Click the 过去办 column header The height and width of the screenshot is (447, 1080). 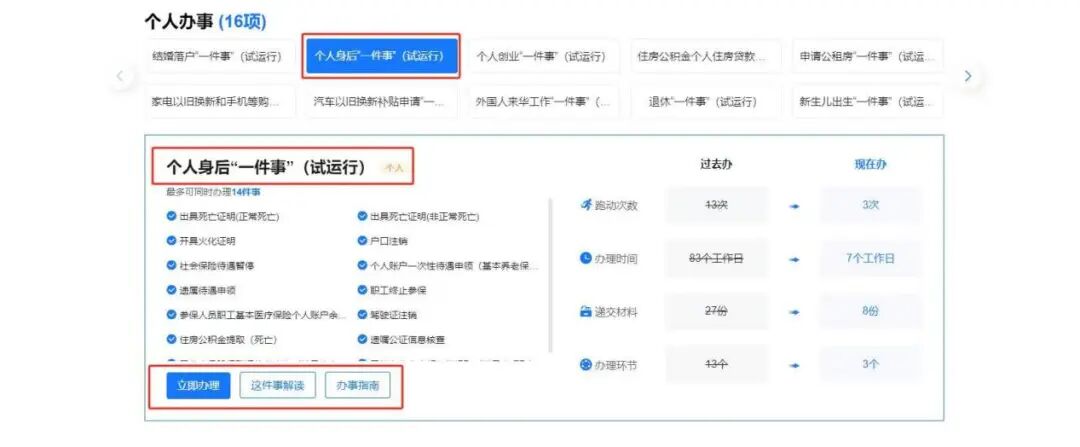coord(716,165)
